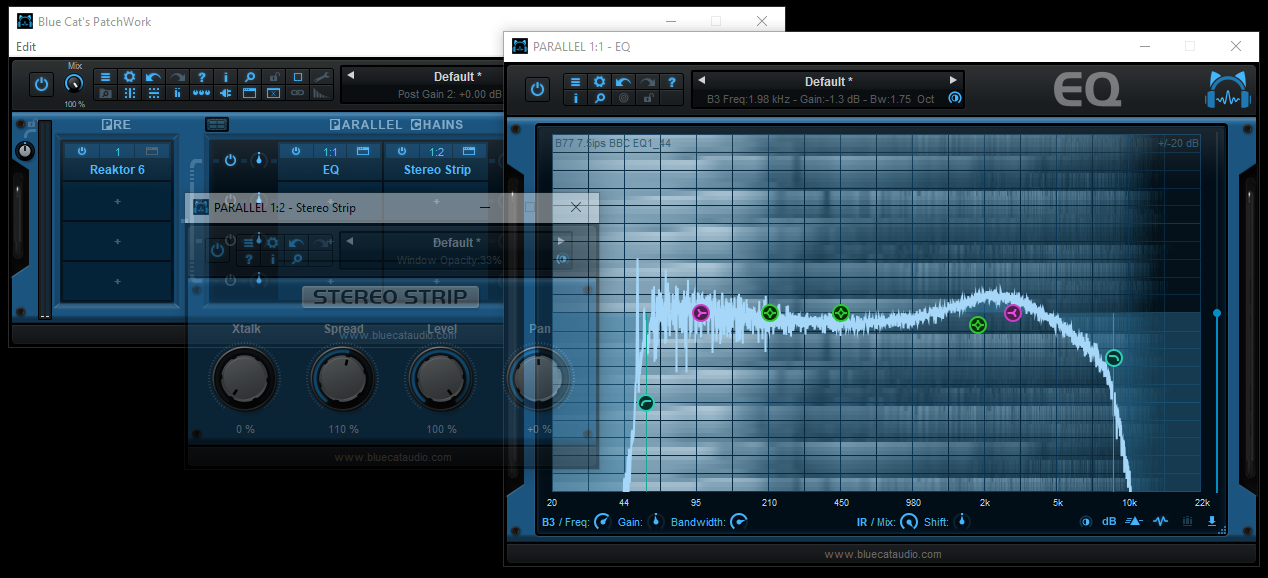Show Stereo Strip editor window icon
Screen dimensions: 1268x578
click(469, 151)
